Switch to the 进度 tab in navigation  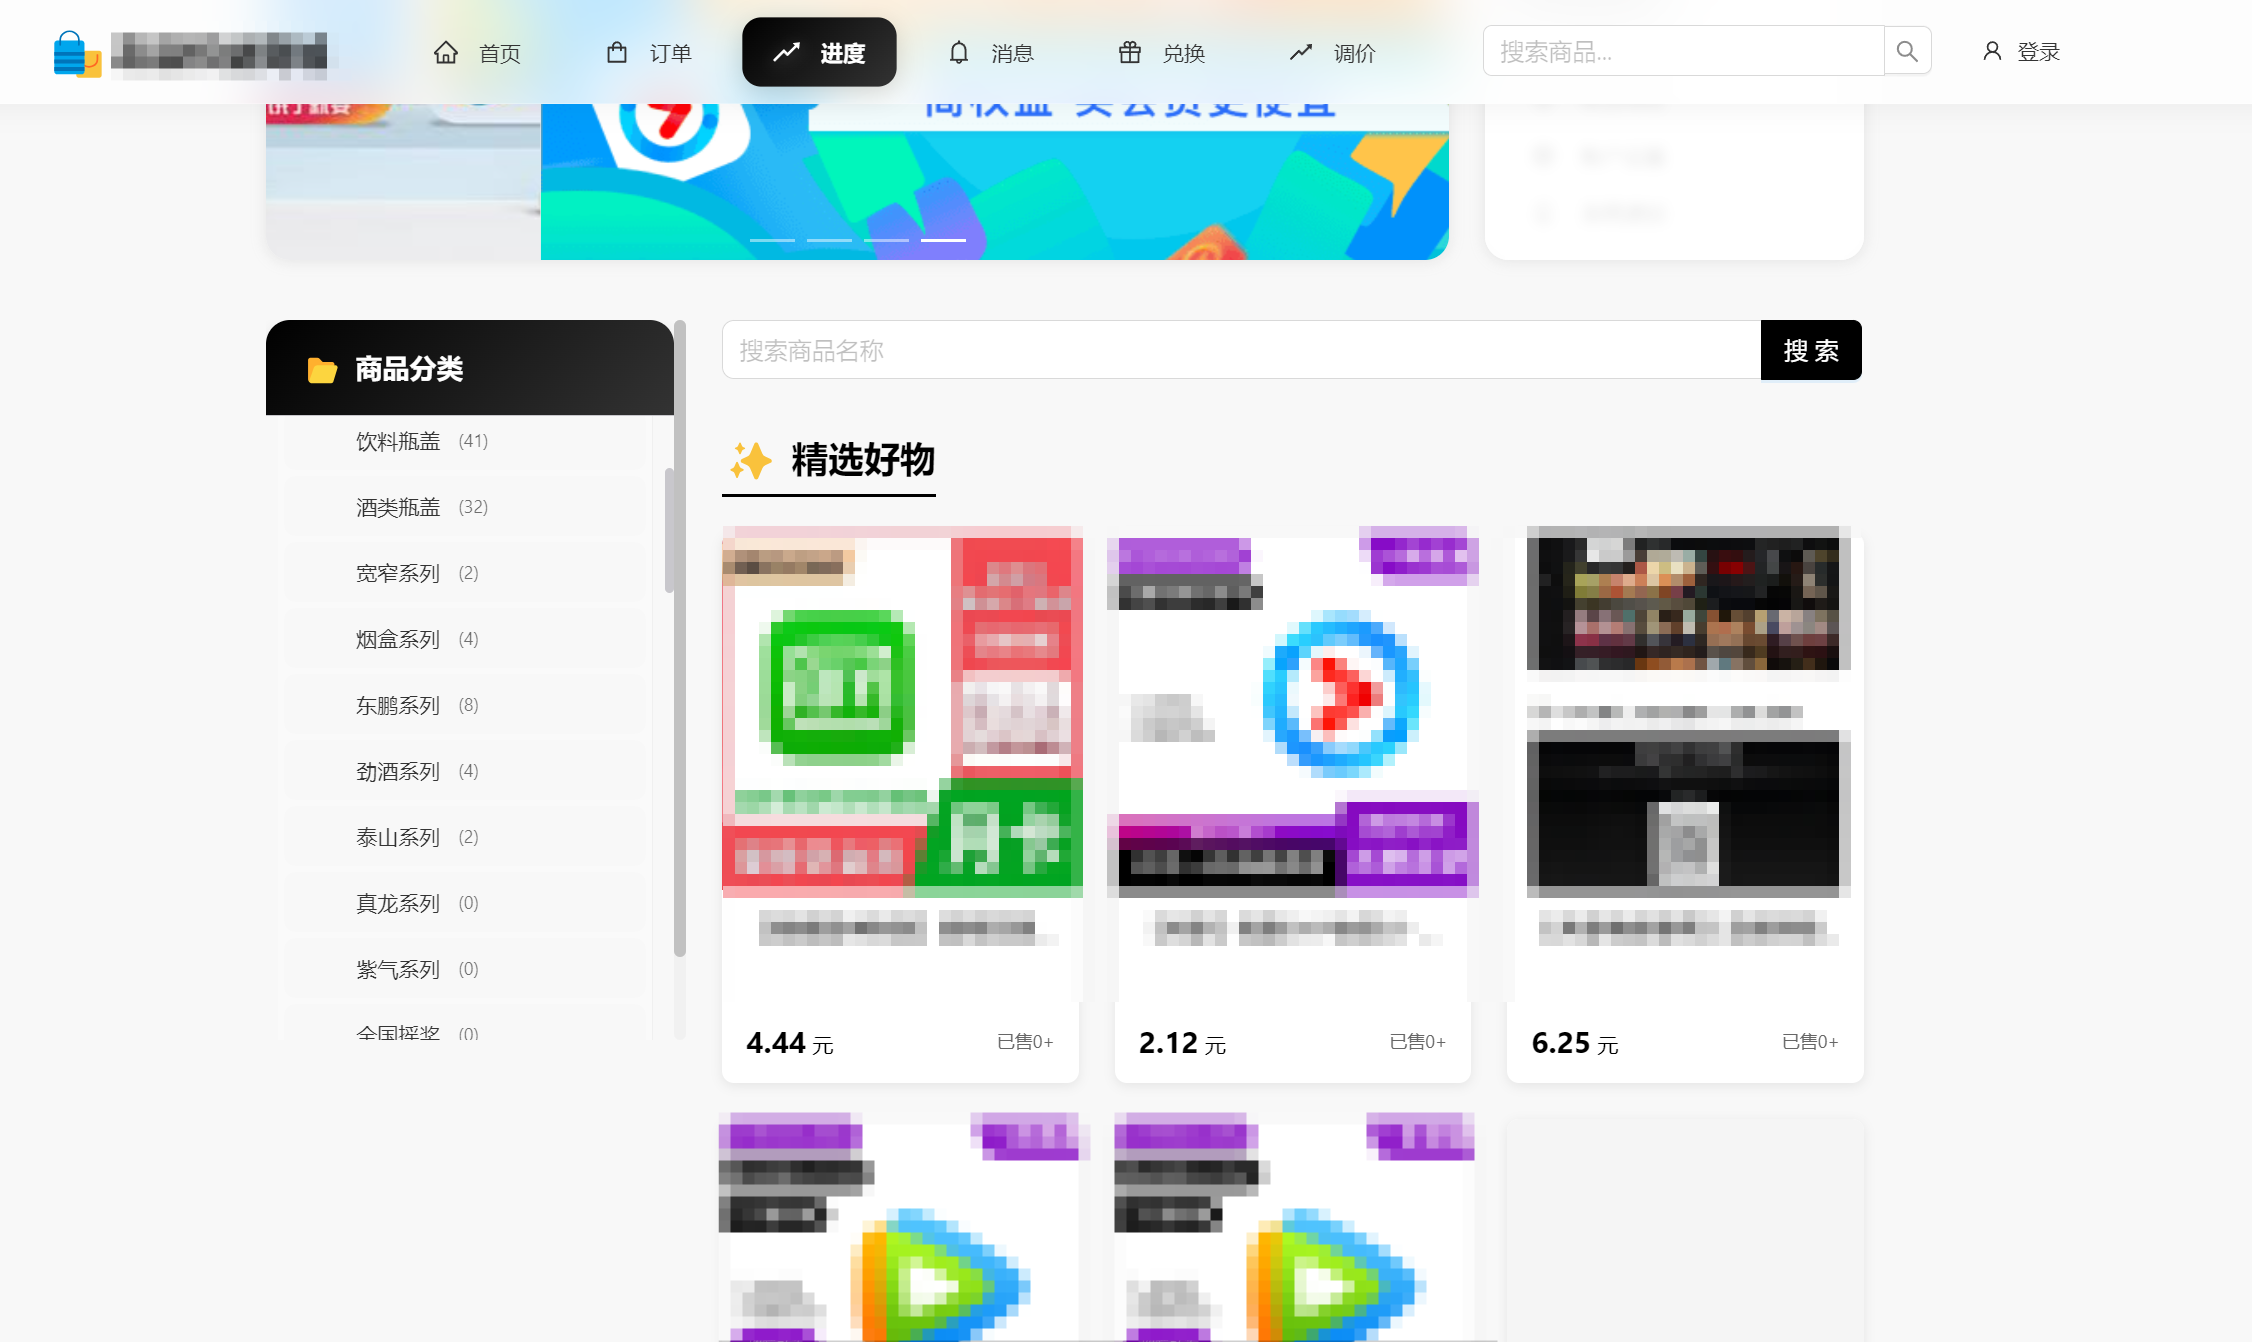point(819,52)
